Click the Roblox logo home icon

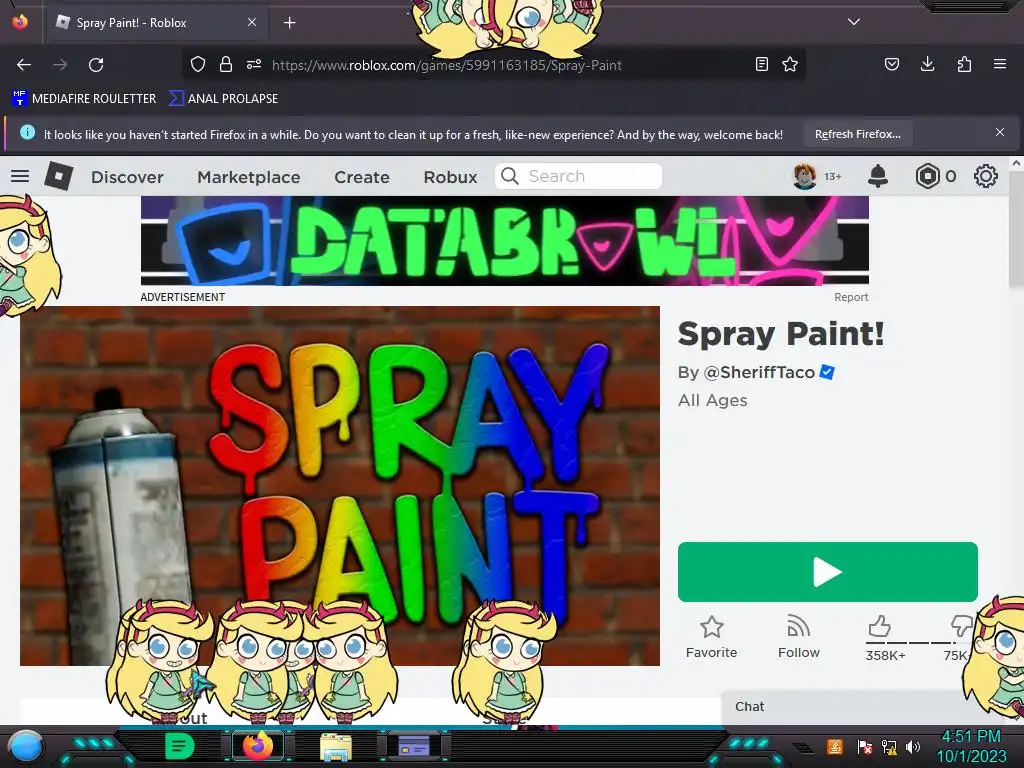(59, 176)
